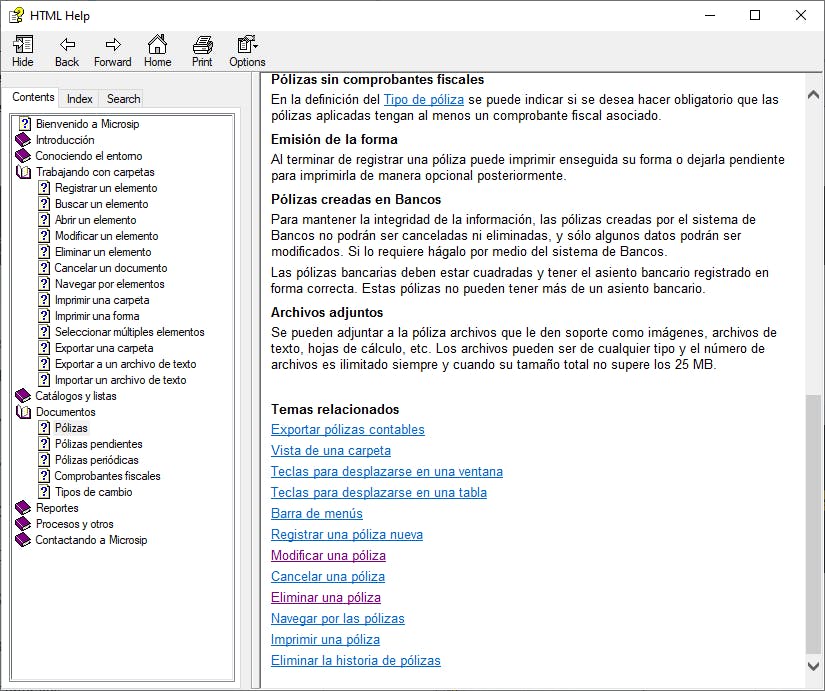Image resolution: width=825 pixels, height=691 pixels.
Task: Switch to the Contents tab
Action: 33,97
